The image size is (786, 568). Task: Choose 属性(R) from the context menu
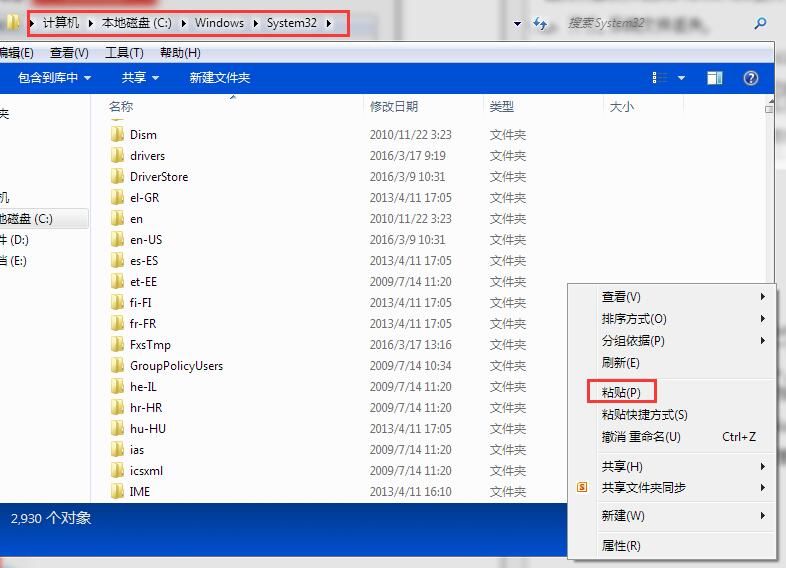pos(621,545)
